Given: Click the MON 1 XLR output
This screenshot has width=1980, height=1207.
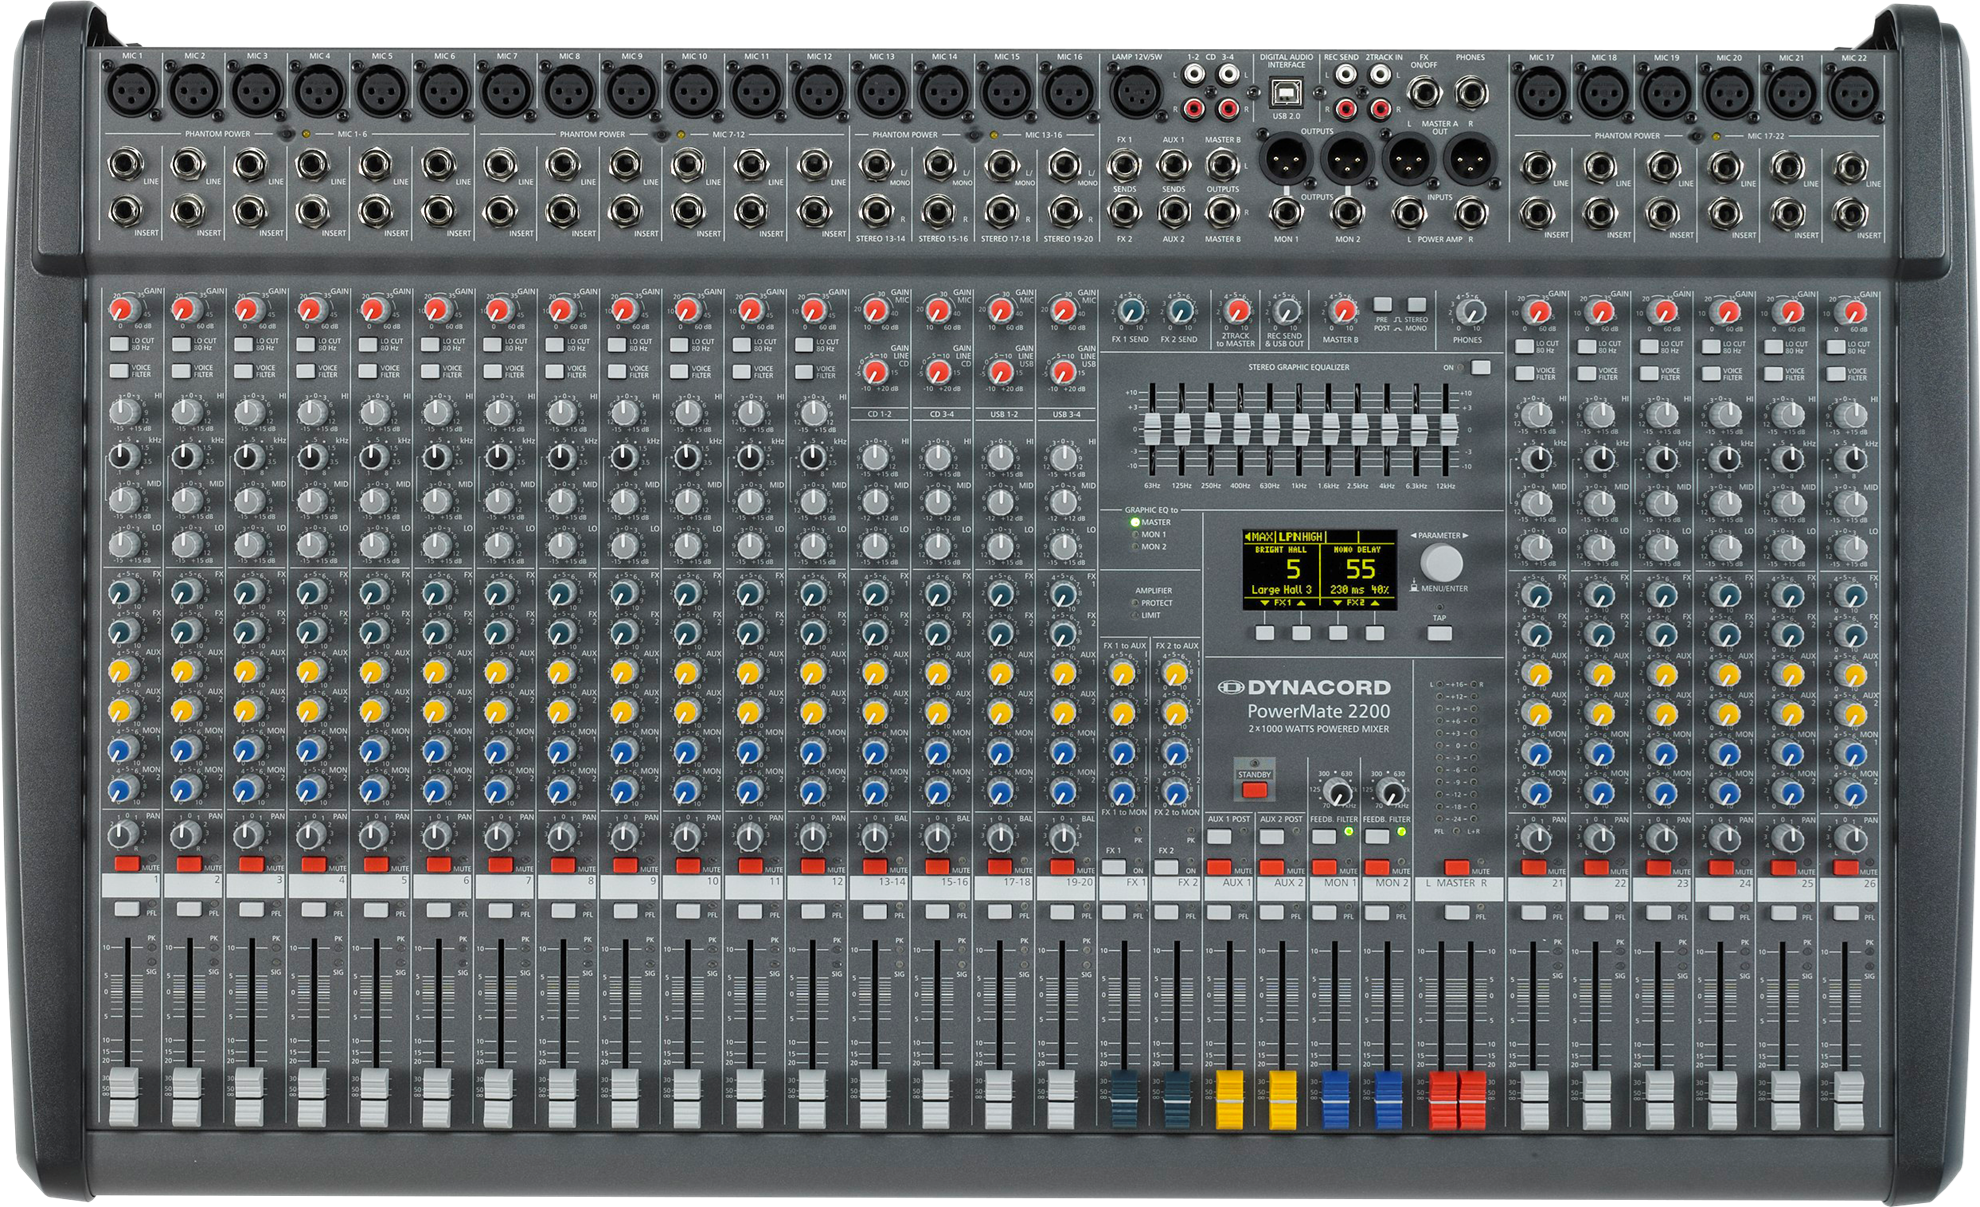Looking at the screenshot, I should 1285,158.
